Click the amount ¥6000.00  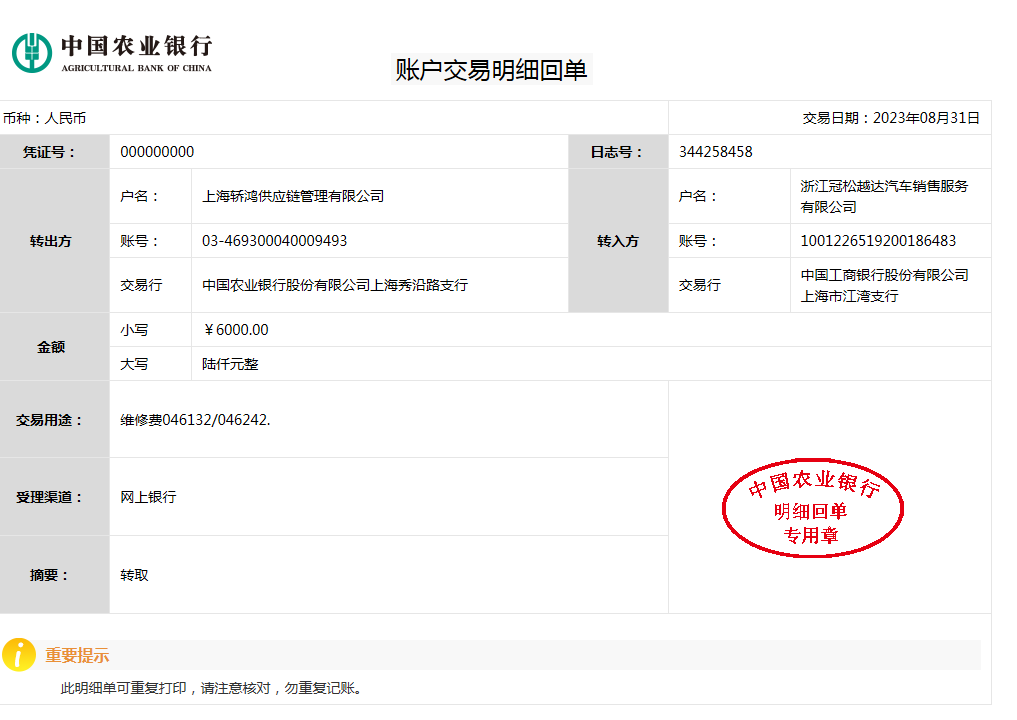236,330
